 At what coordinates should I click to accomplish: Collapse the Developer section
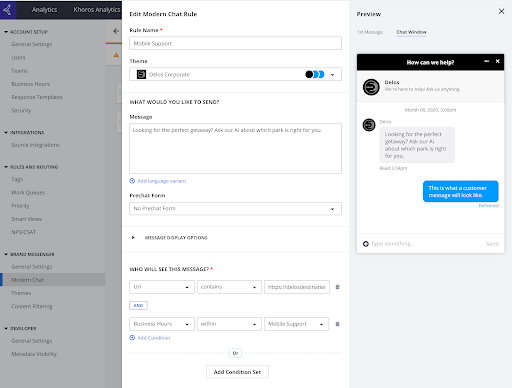(6, 329)
